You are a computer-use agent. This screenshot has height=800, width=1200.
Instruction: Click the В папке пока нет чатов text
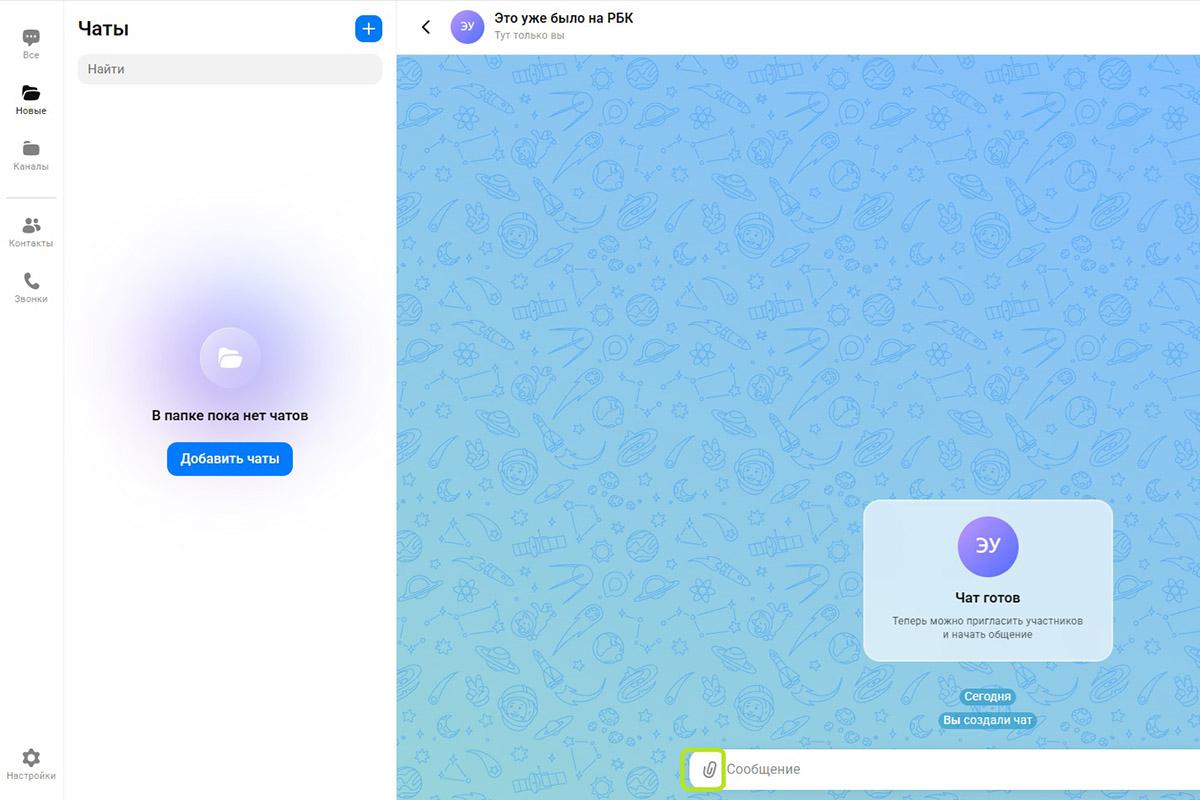(230, 415)
